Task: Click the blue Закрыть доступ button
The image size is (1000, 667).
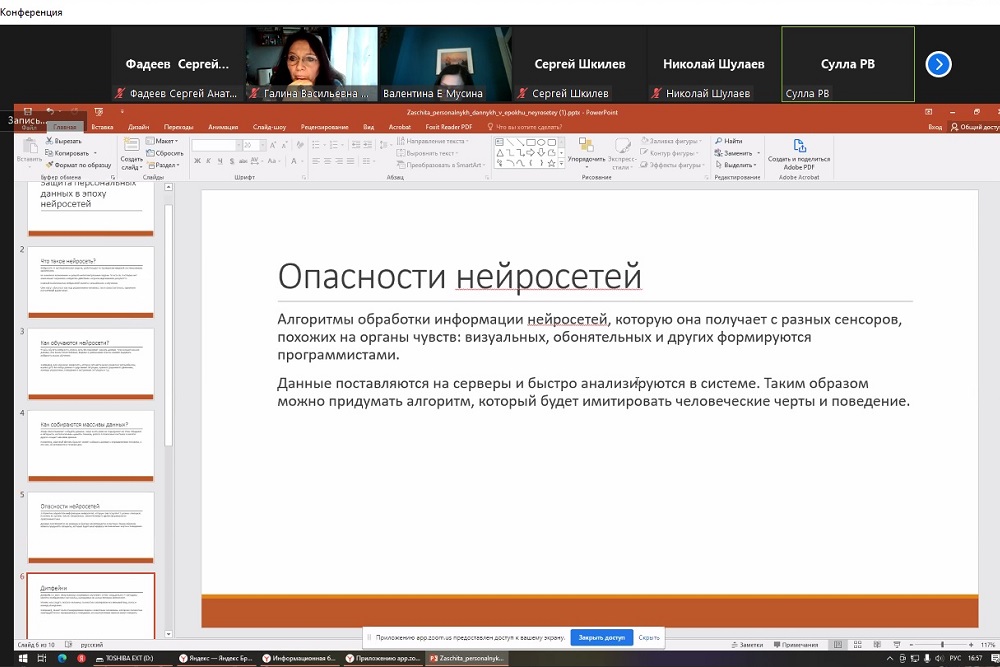Action: 601,637
